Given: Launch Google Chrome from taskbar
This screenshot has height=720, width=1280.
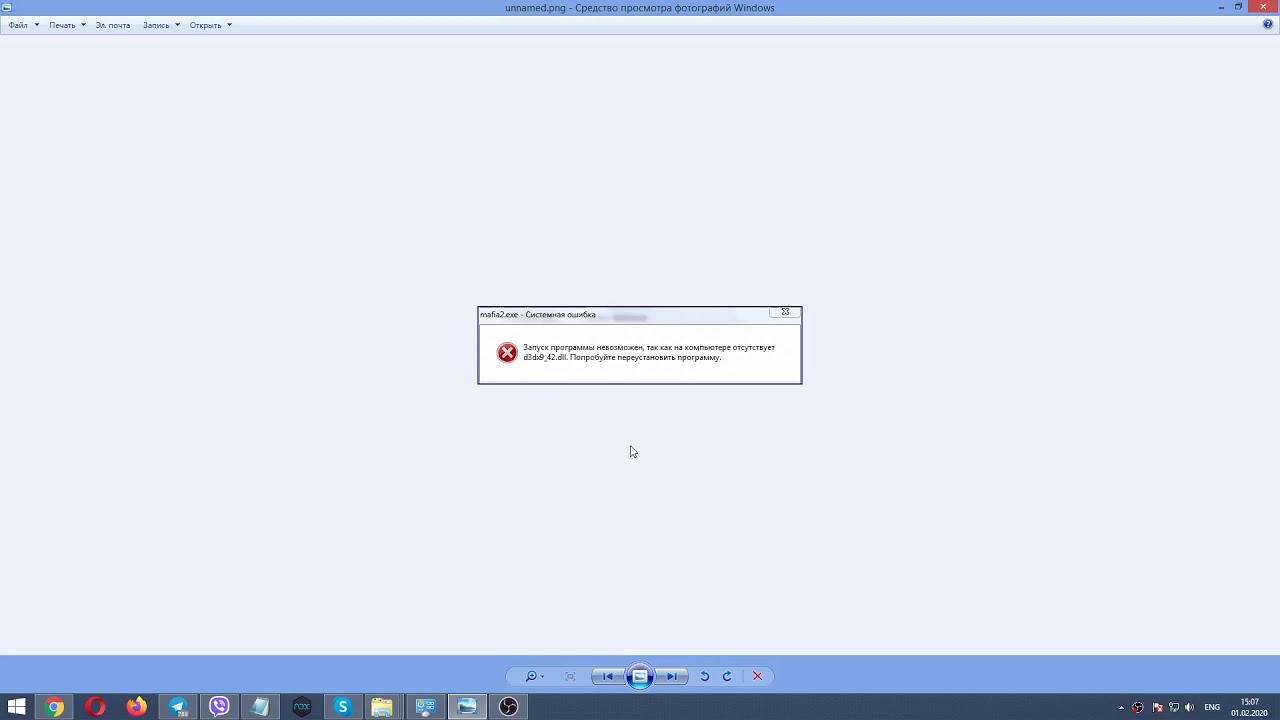Looking at the screenshot, I should click(55, 707).
